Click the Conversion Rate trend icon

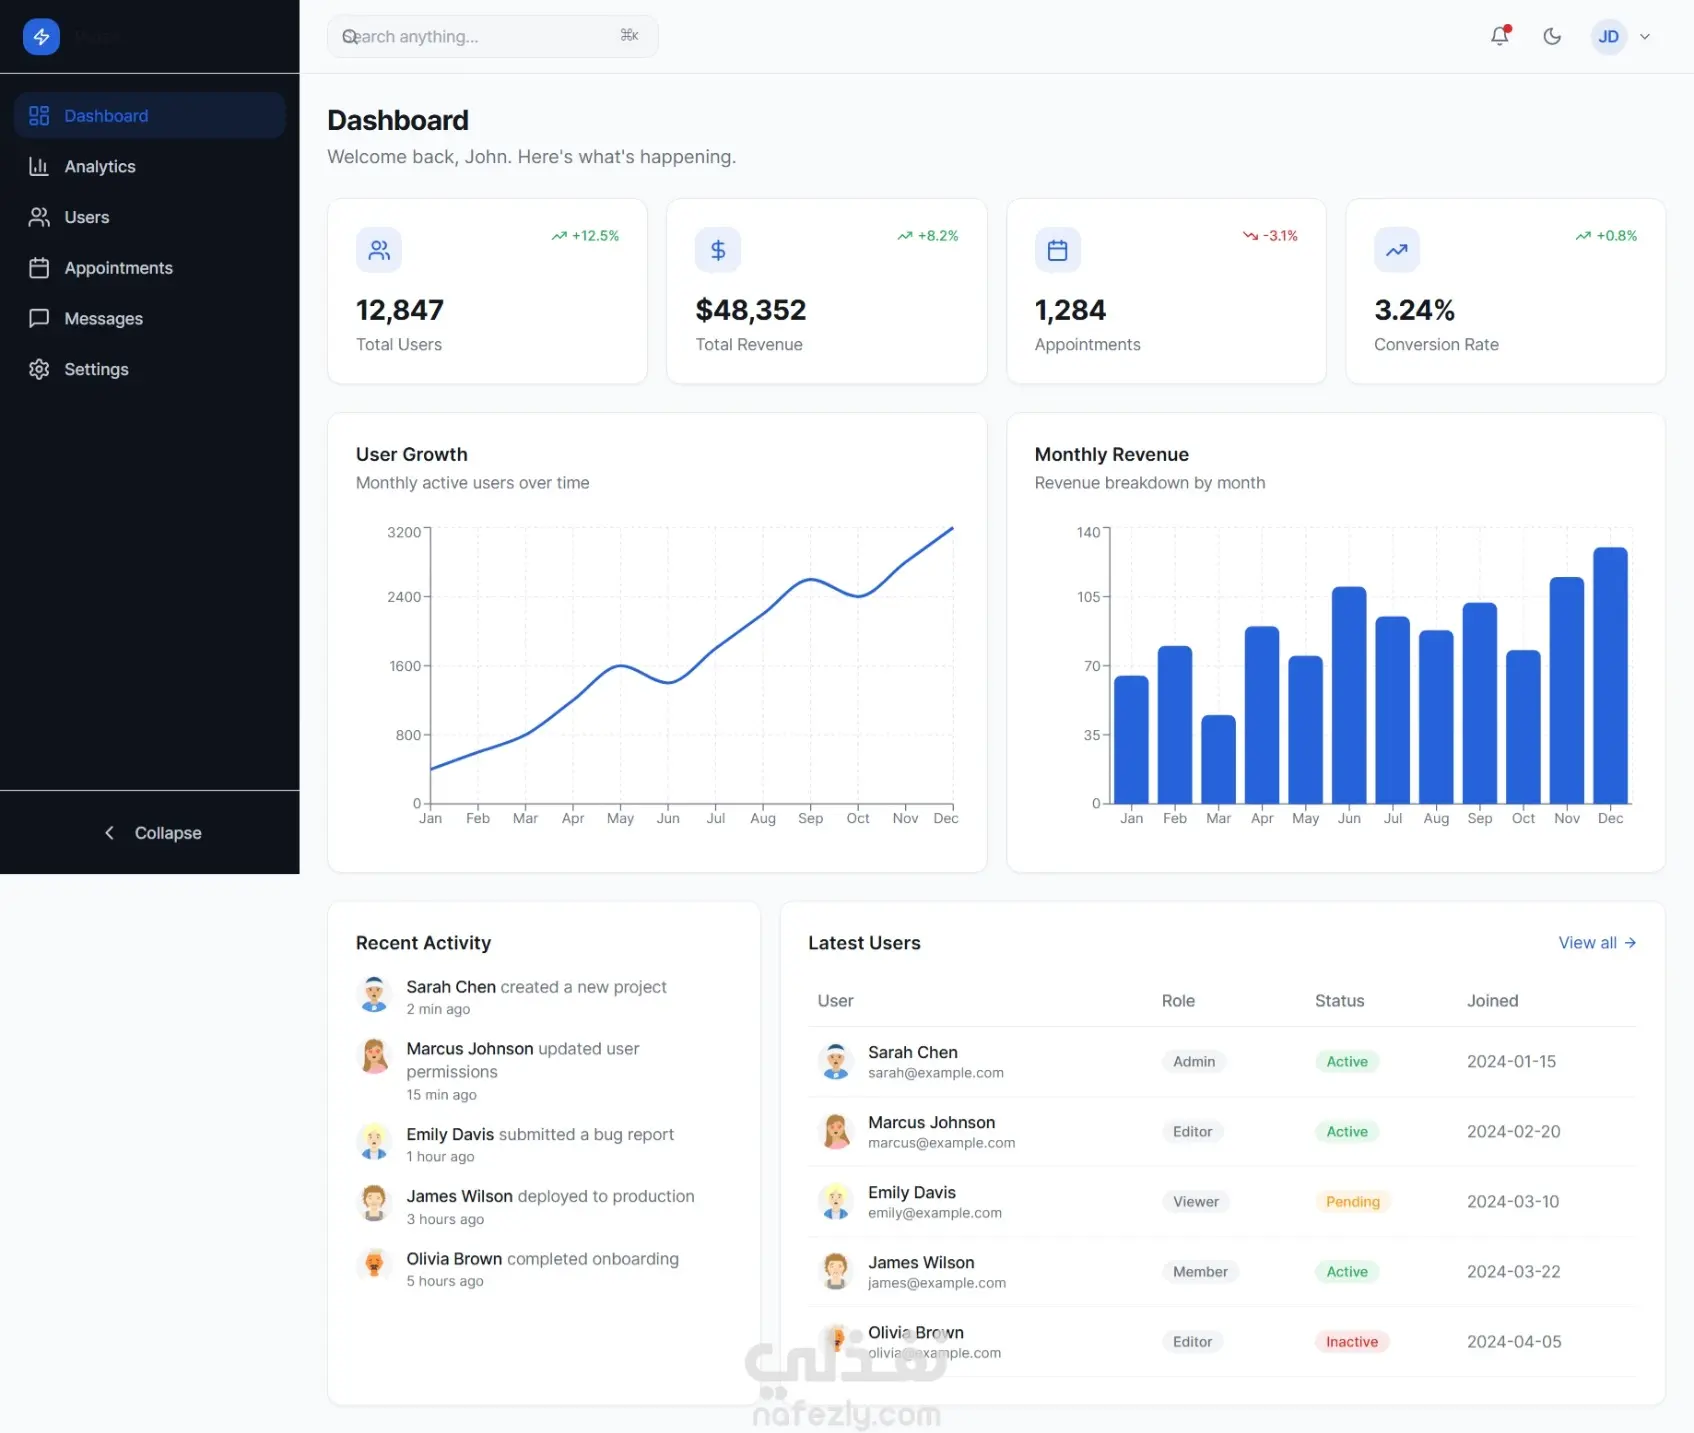point(1397,250)
